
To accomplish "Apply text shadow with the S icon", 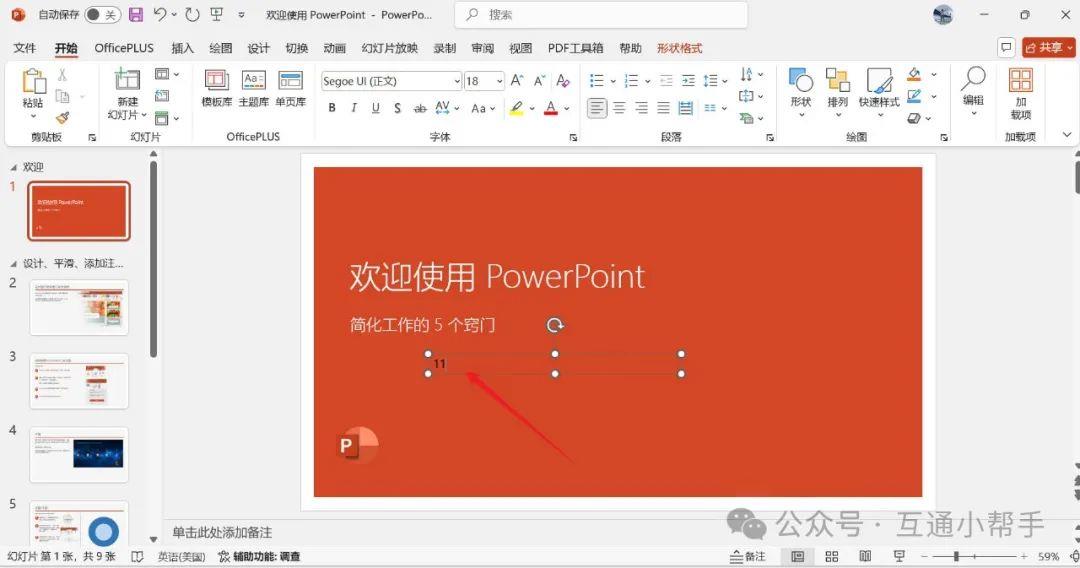I will 397,108.
